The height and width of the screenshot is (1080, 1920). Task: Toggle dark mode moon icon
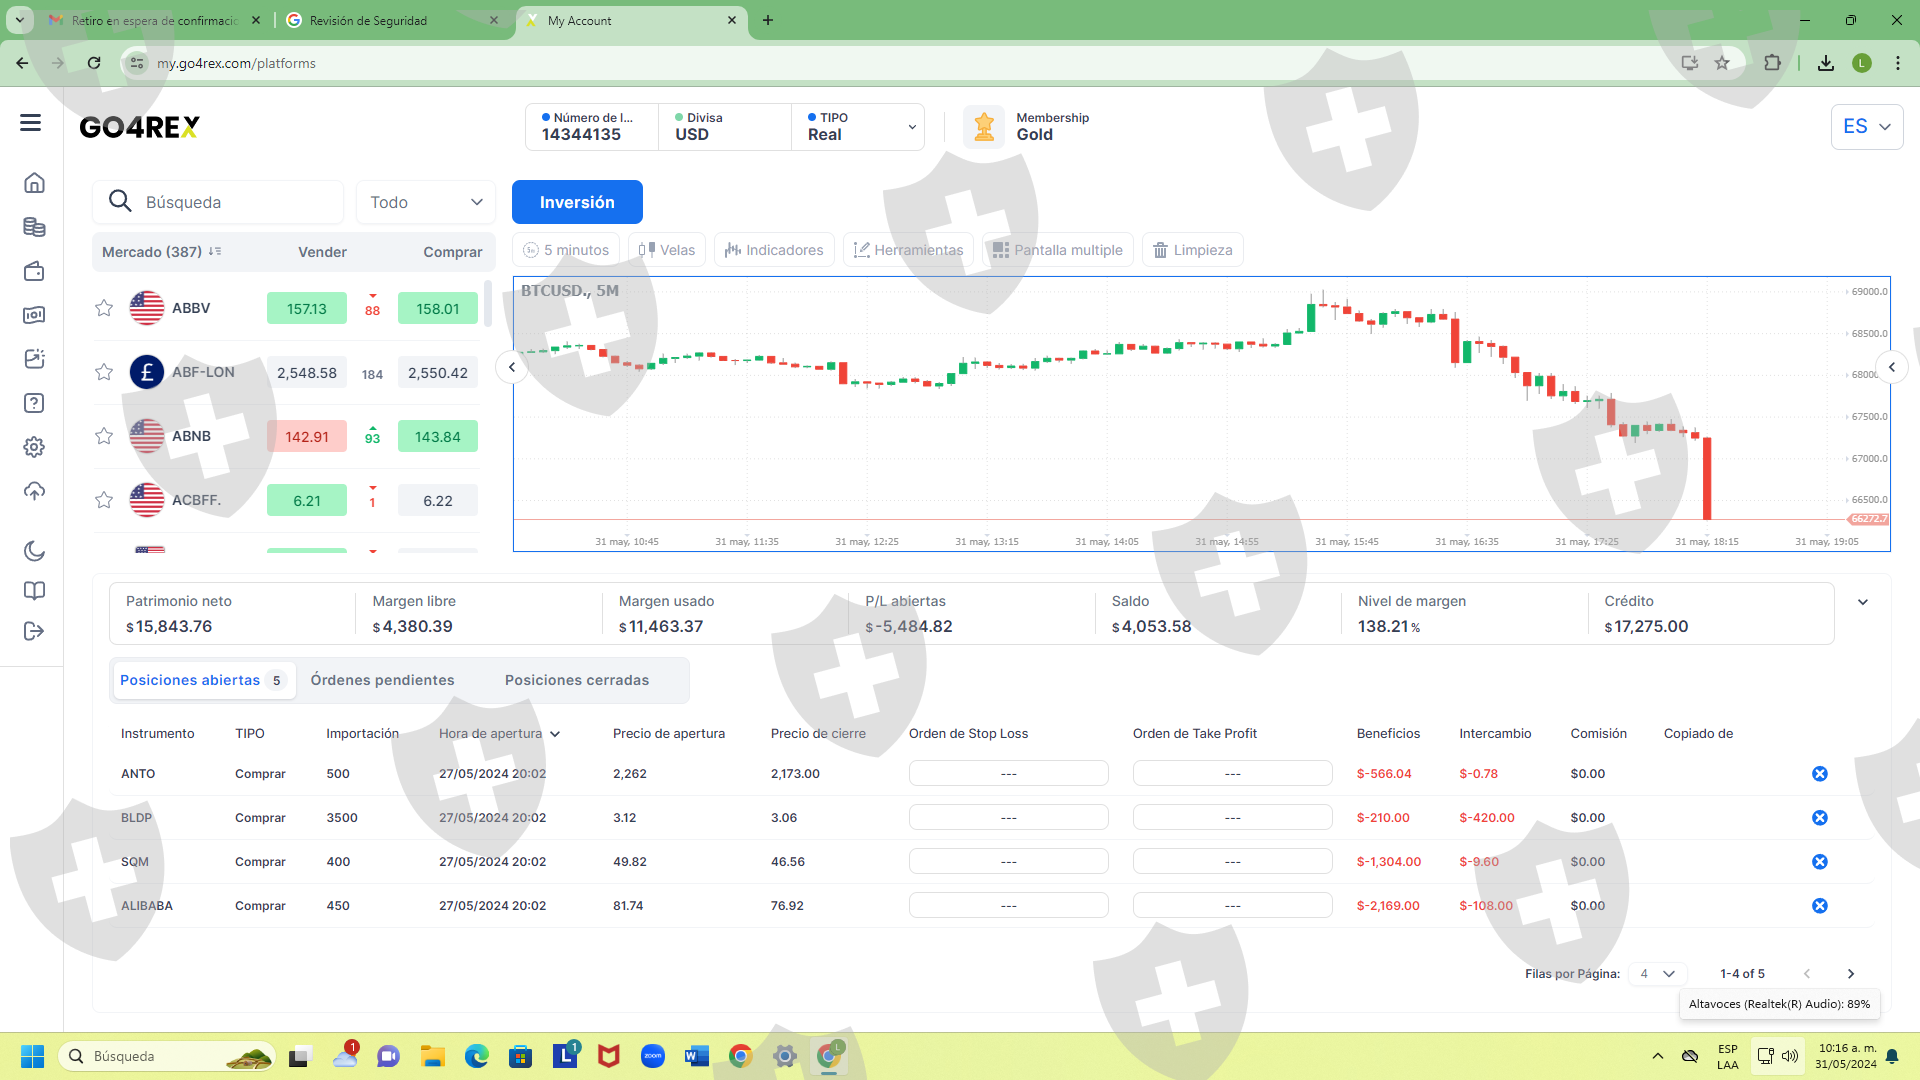[x=34, y=551]
